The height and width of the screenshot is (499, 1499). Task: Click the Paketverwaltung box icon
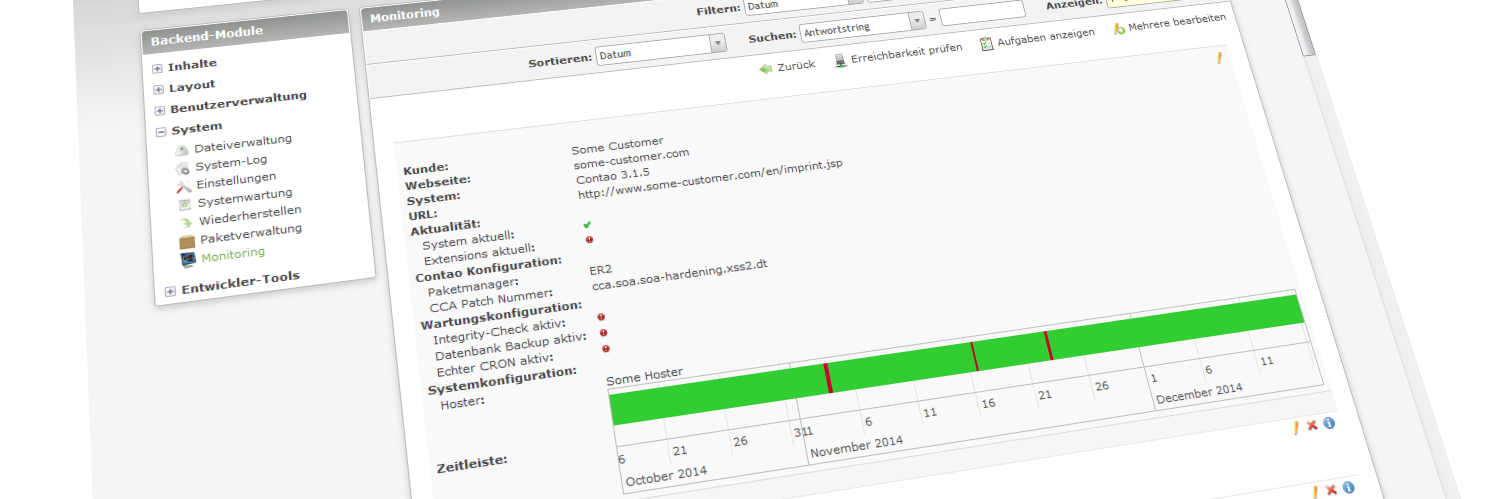click(187, 241)
